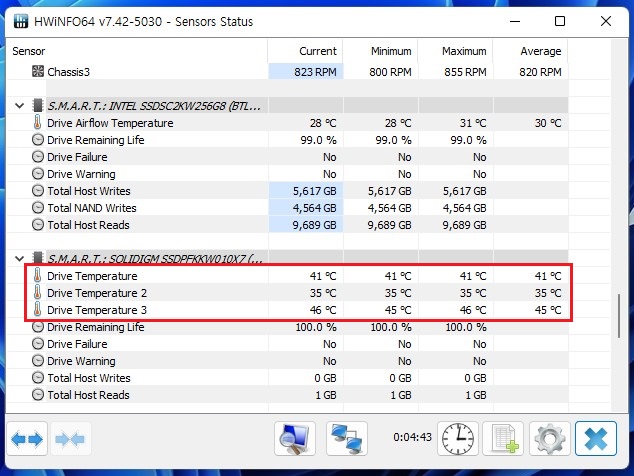Viewport: 634px width, 476px height.
Task: Click clock icon beside INTEL Total Host Reads
Action: 38,224
